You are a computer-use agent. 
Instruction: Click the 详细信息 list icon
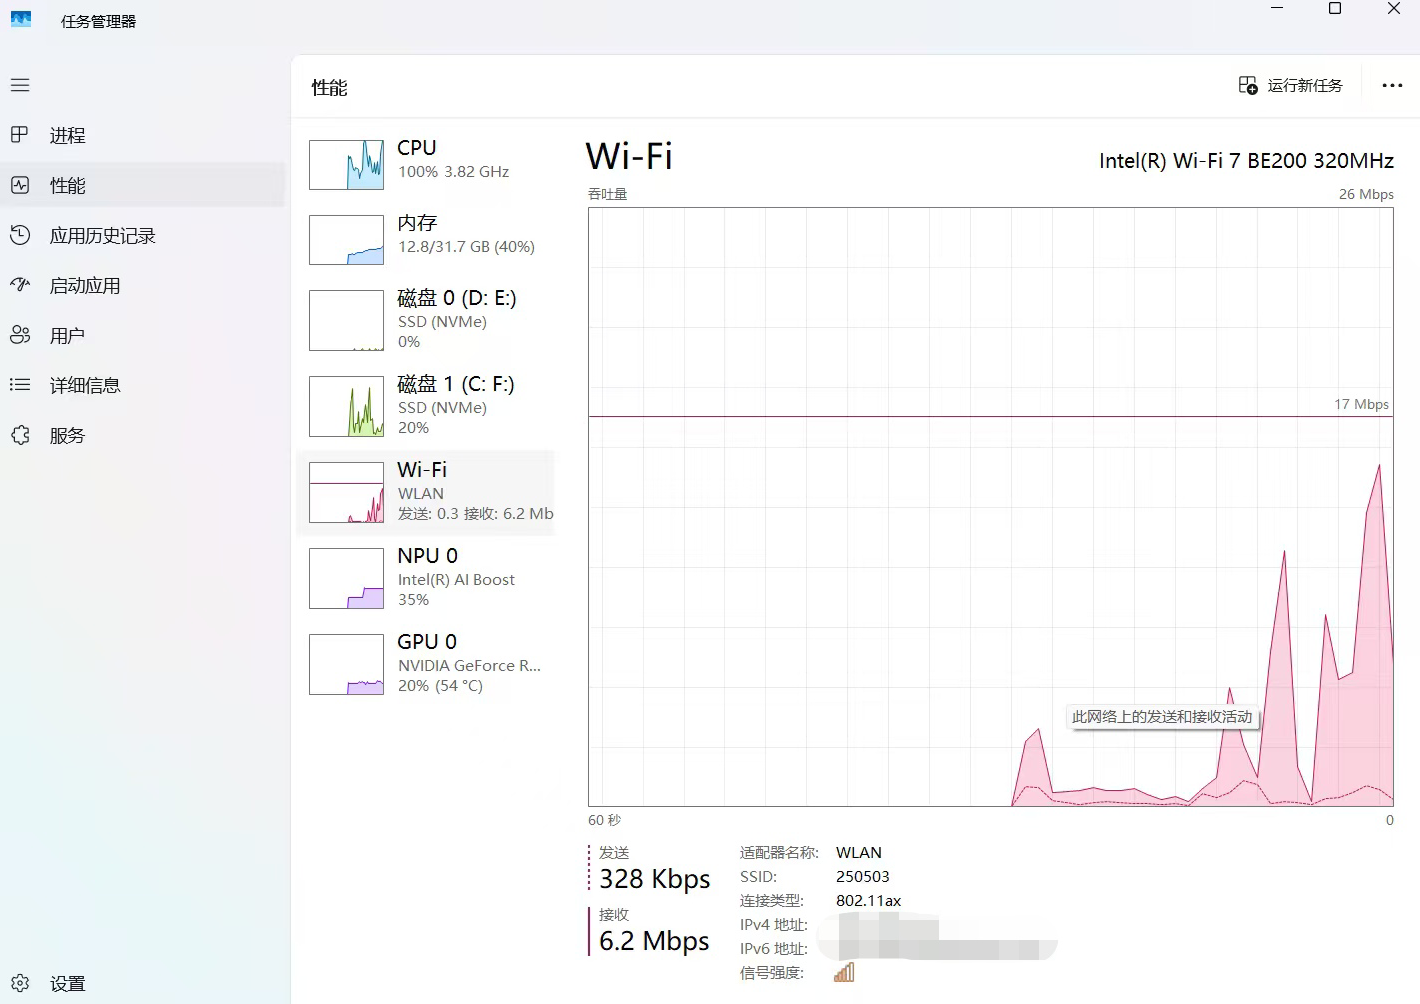point(20,385)
